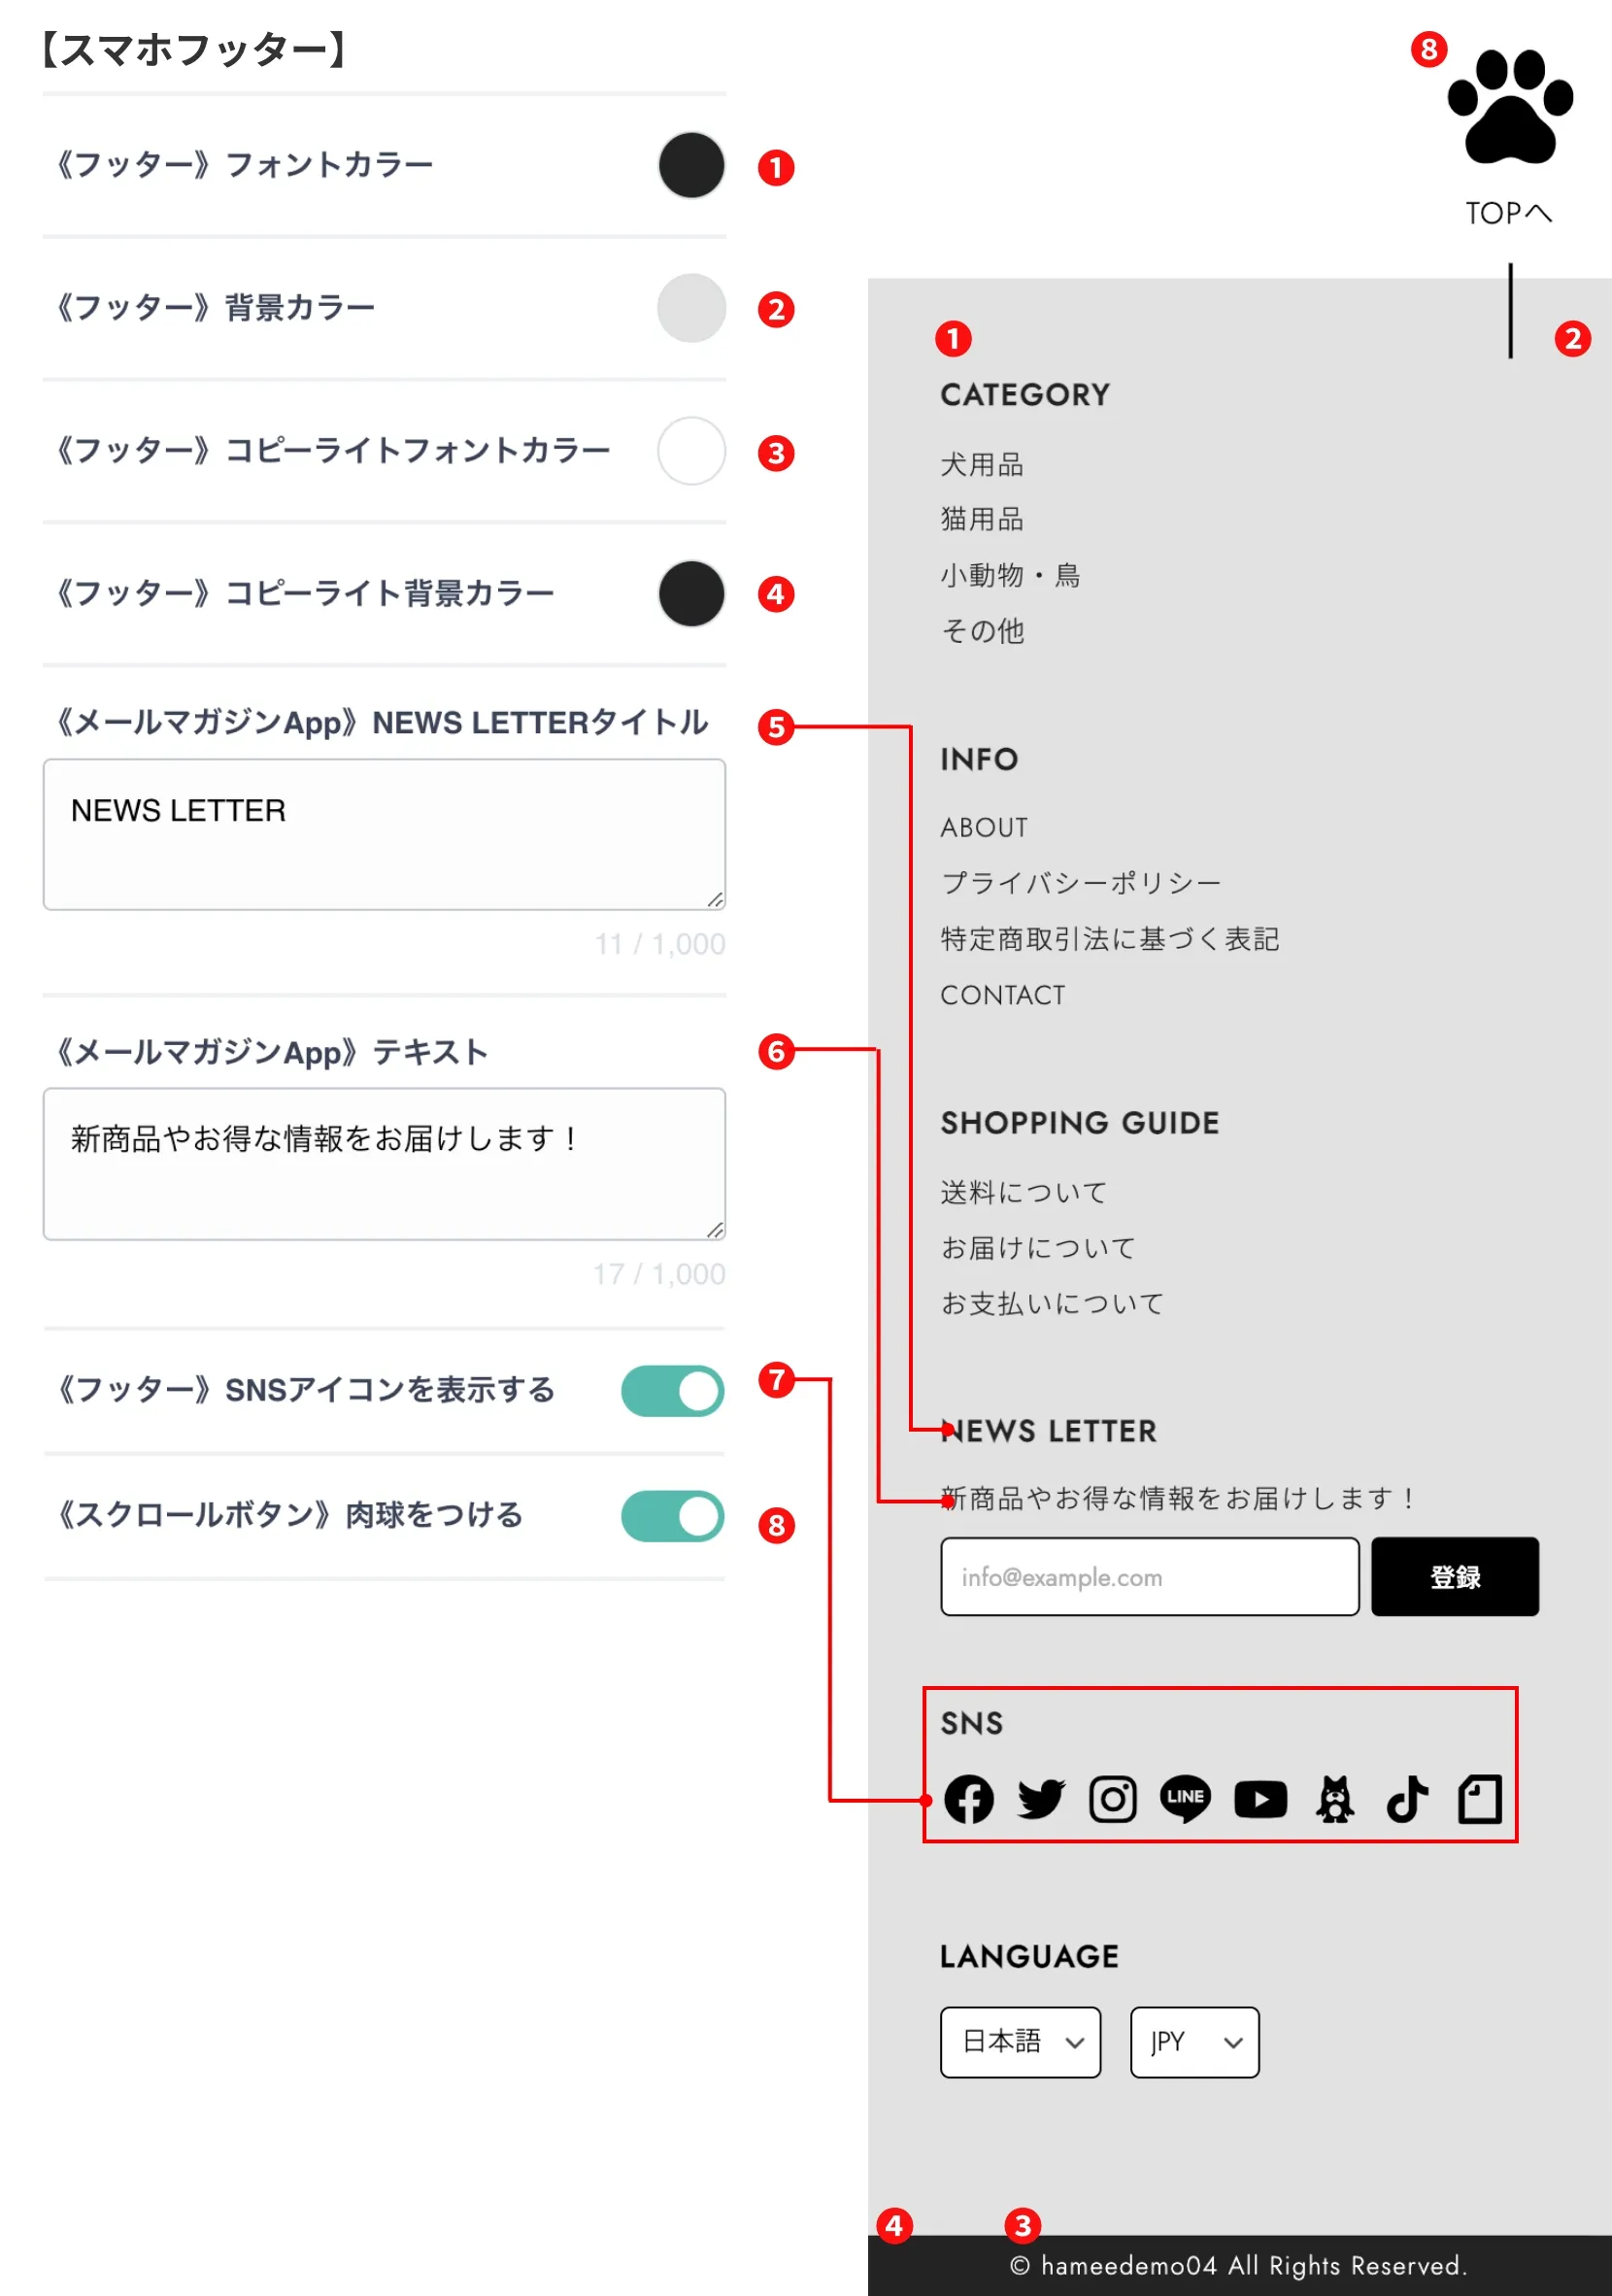Select the 犬用品 category link
This screenshot has width=1612, height=2296.
981,465
